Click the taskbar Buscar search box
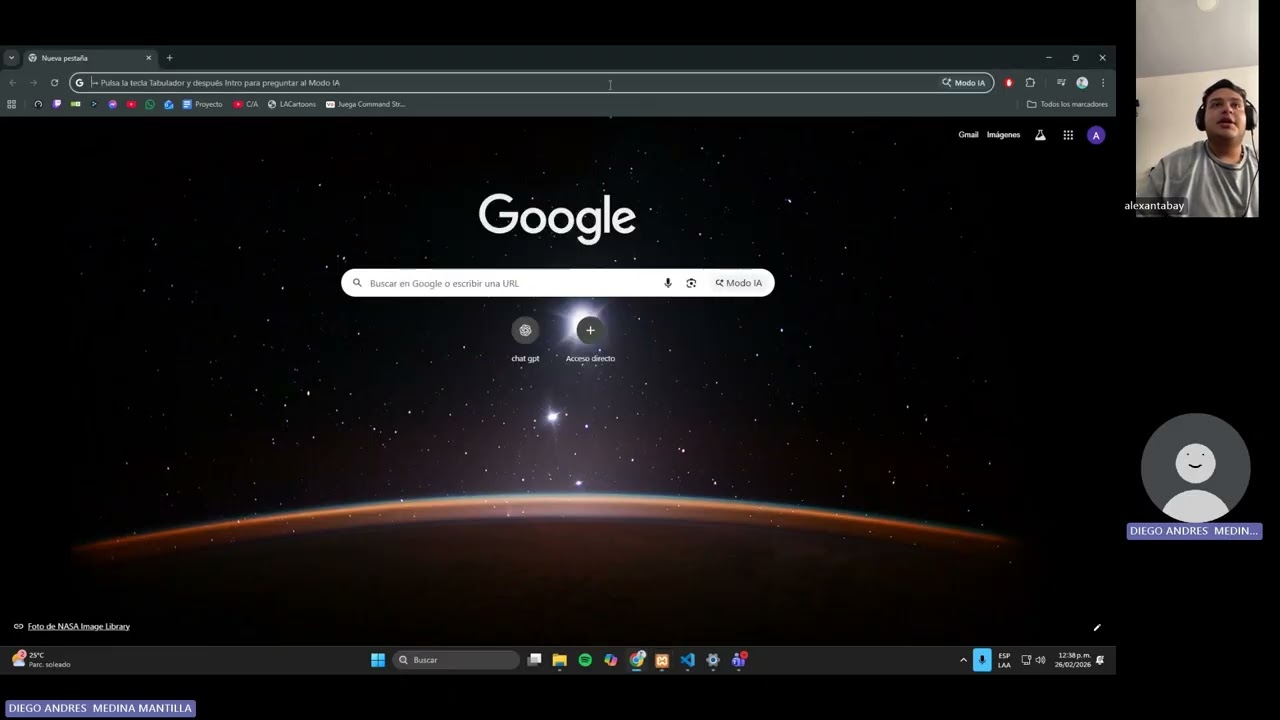 [x=457, y=660]
